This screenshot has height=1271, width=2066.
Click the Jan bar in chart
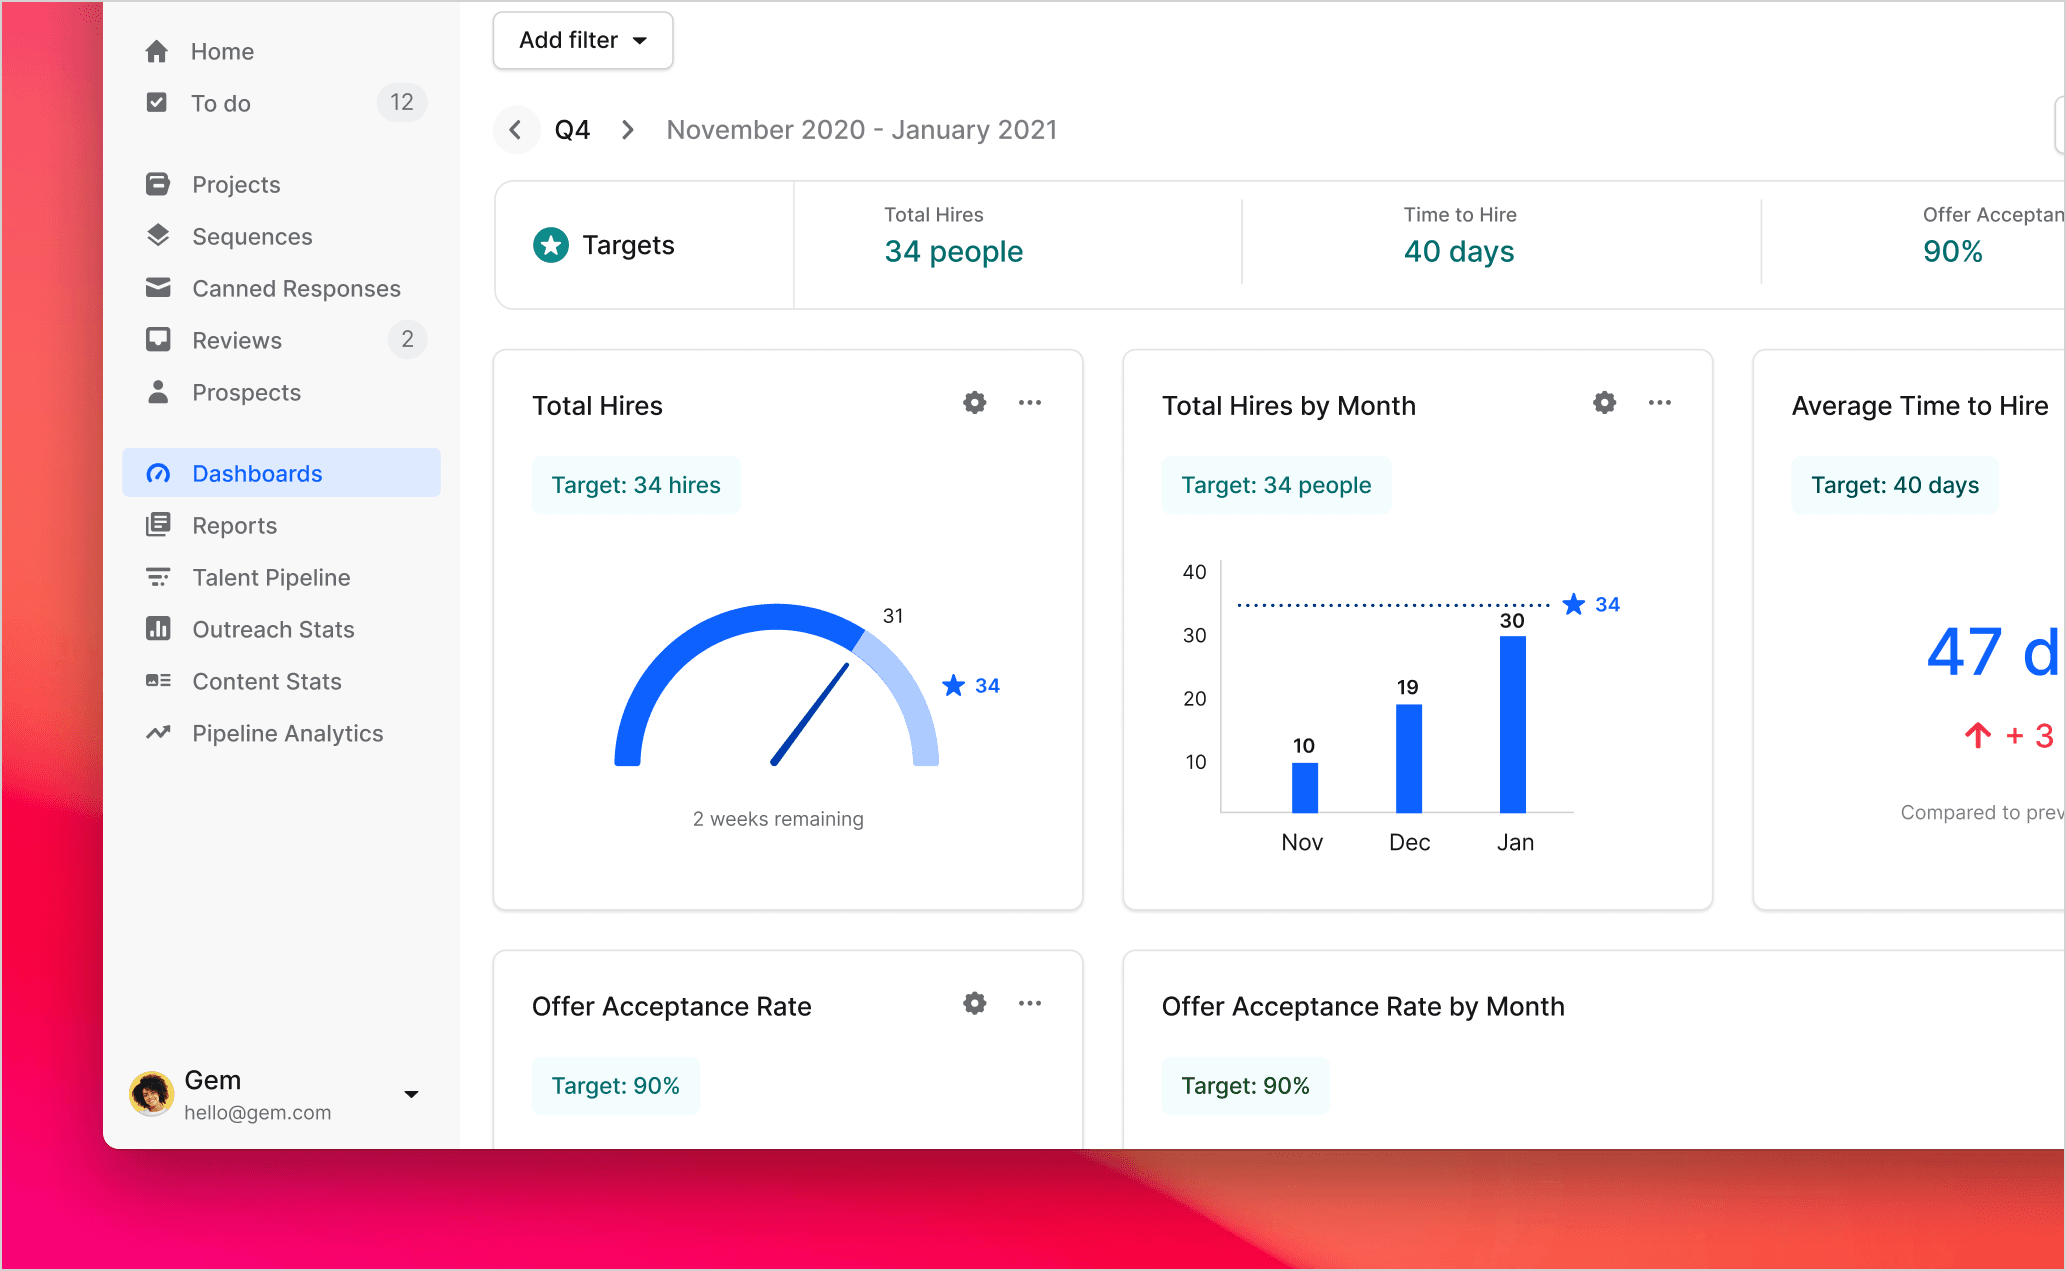(x=1513, y=724)
